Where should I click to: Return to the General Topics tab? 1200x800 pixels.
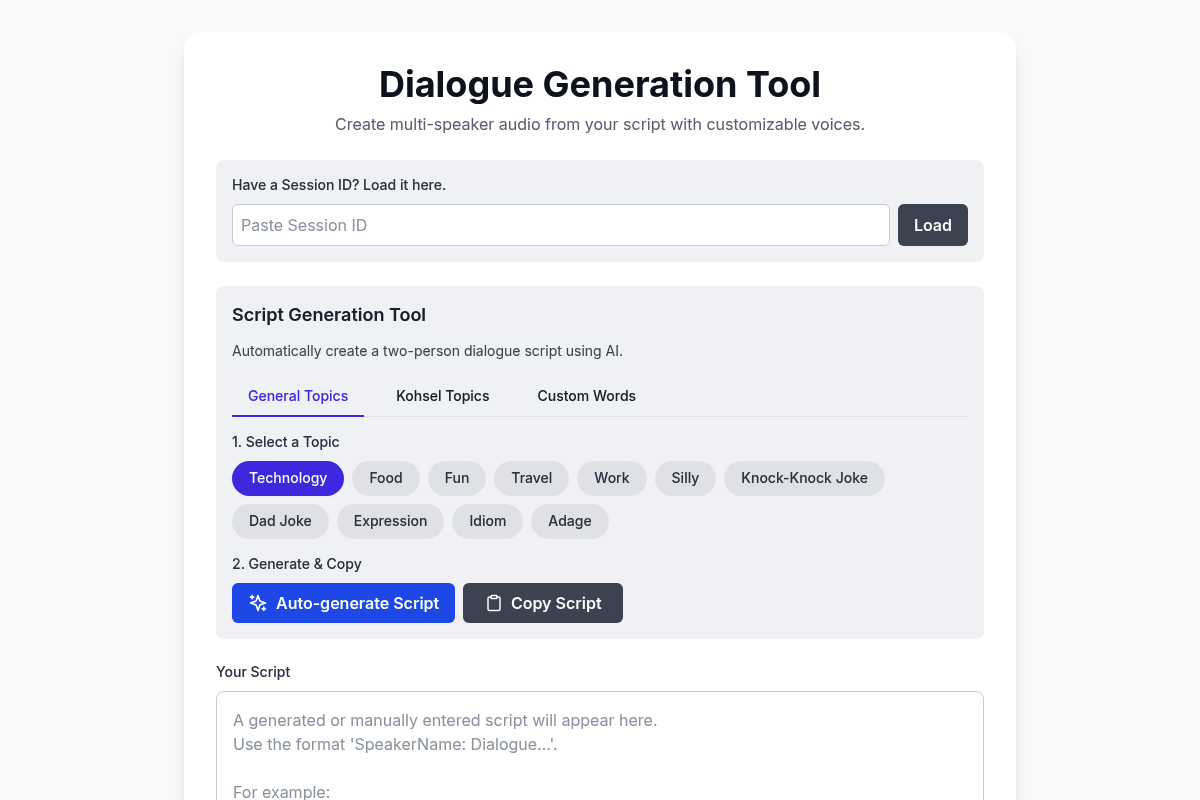tap(297, 396)
